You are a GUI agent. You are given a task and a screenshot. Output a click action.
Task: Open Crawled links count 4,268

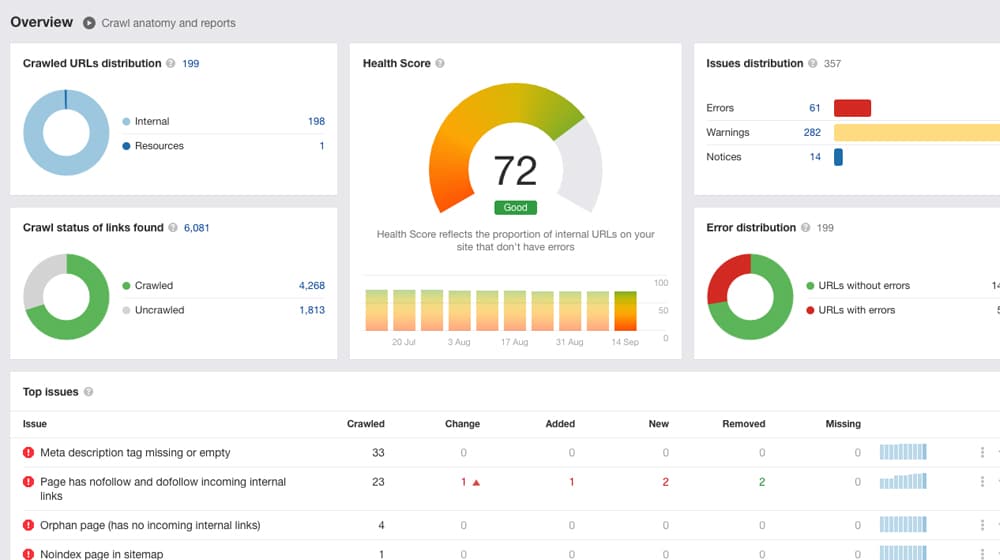coord(312,285)
